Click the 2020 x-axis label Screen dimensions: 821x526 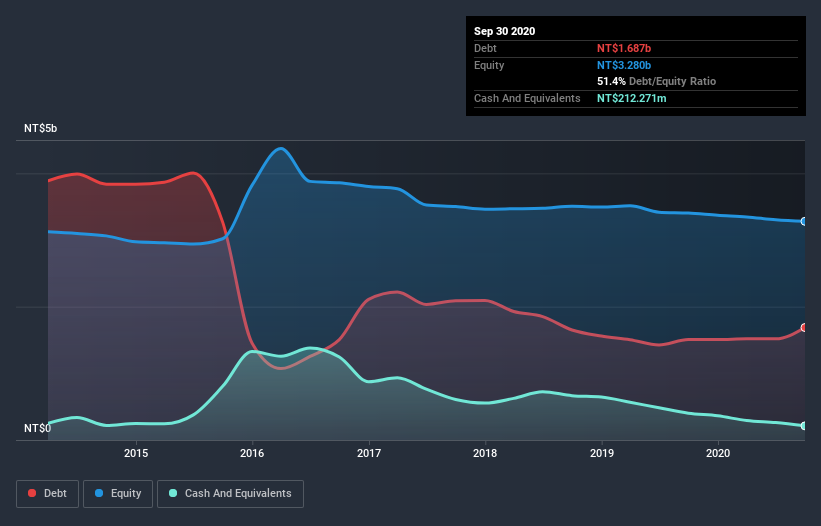(718, 453)
